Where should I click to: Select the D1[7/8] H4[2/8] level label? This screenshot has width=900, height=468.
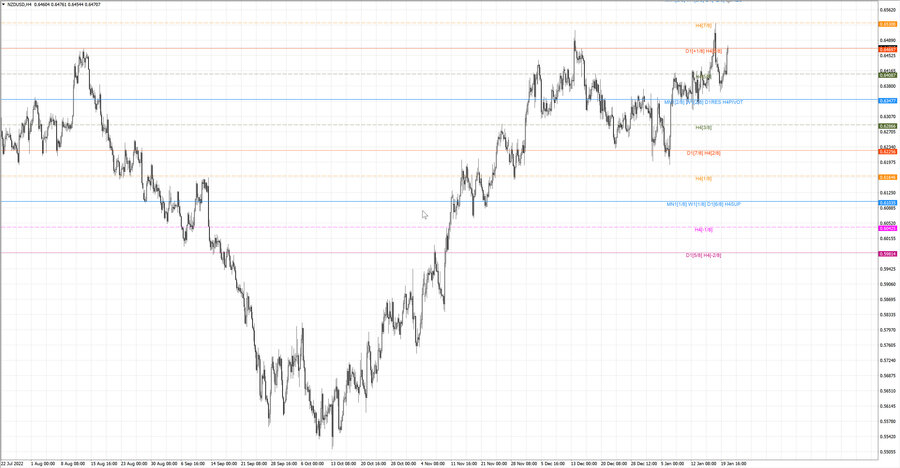tap(704, 153)
